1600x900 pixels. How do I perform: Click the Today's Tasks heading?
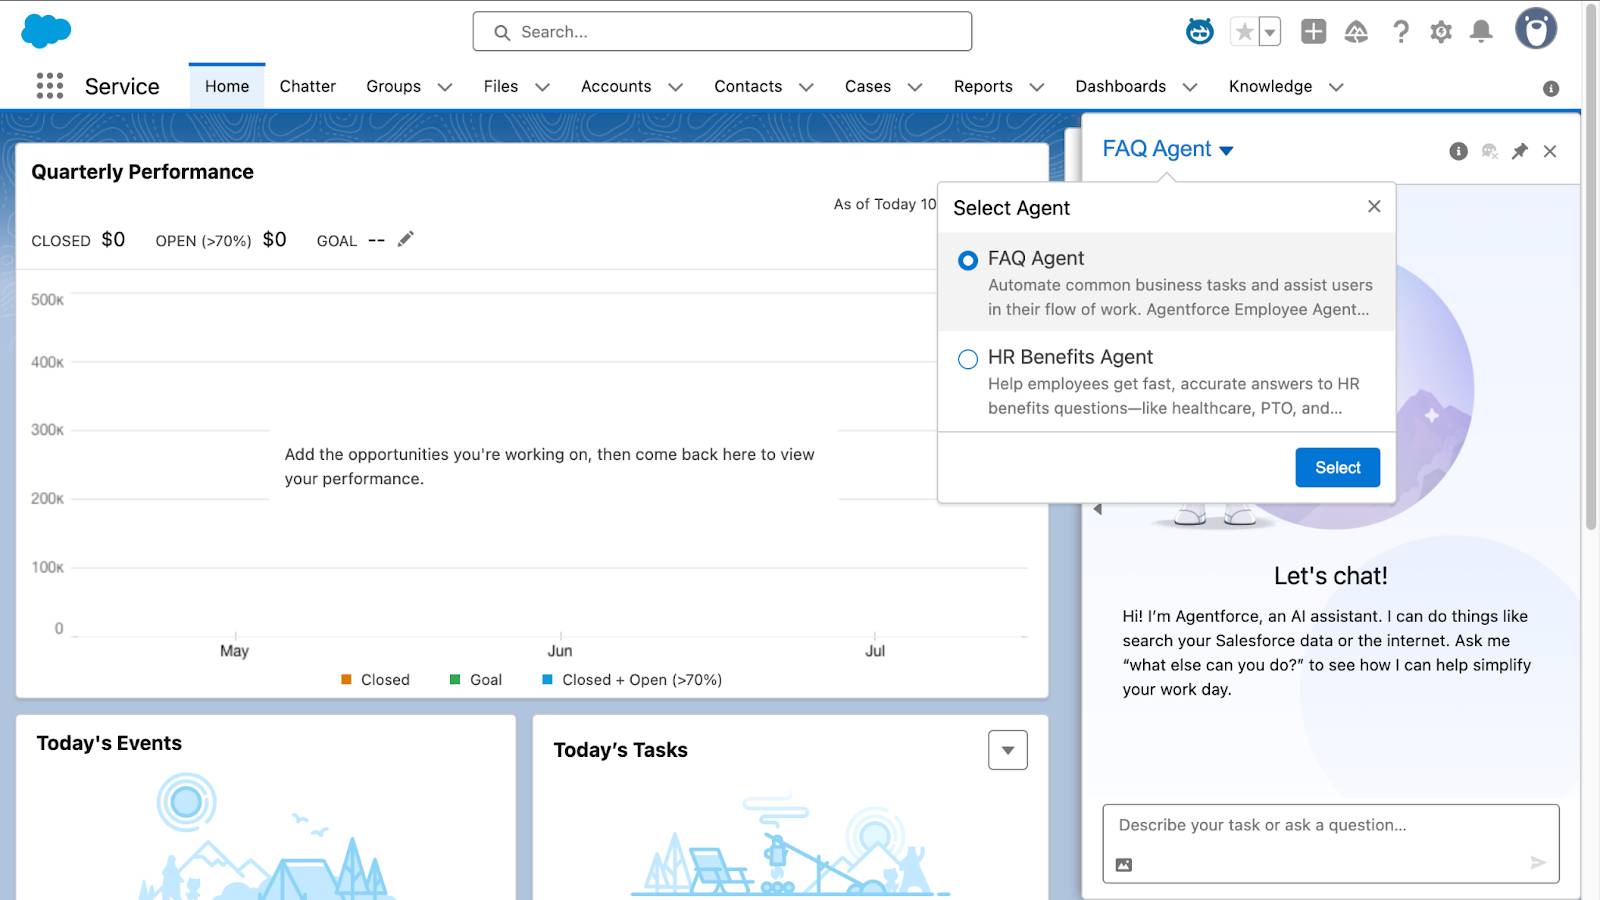tap(620, 750)
